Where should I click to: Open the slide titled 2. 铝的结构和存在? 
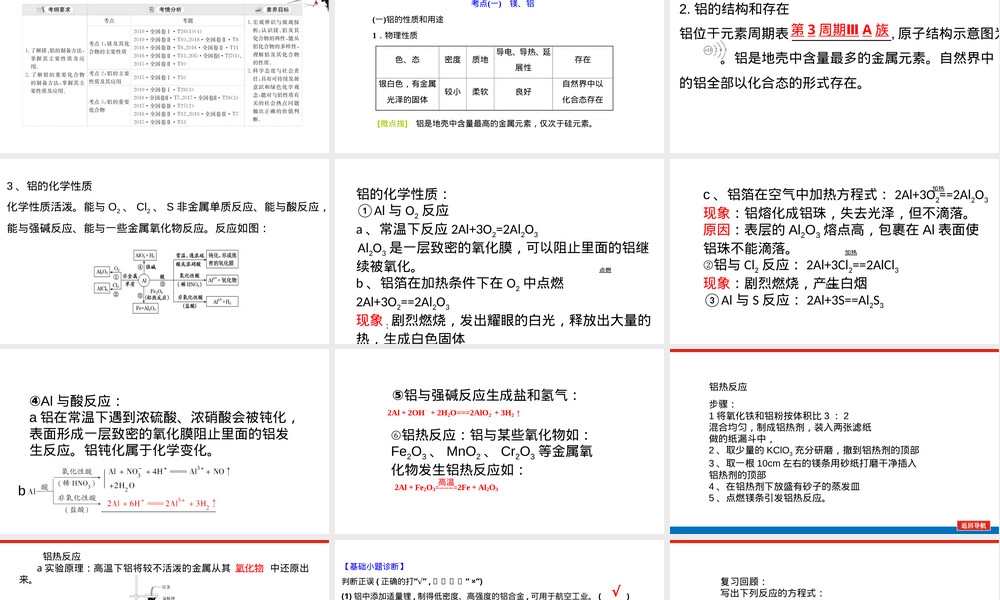[x=835, y=77]
